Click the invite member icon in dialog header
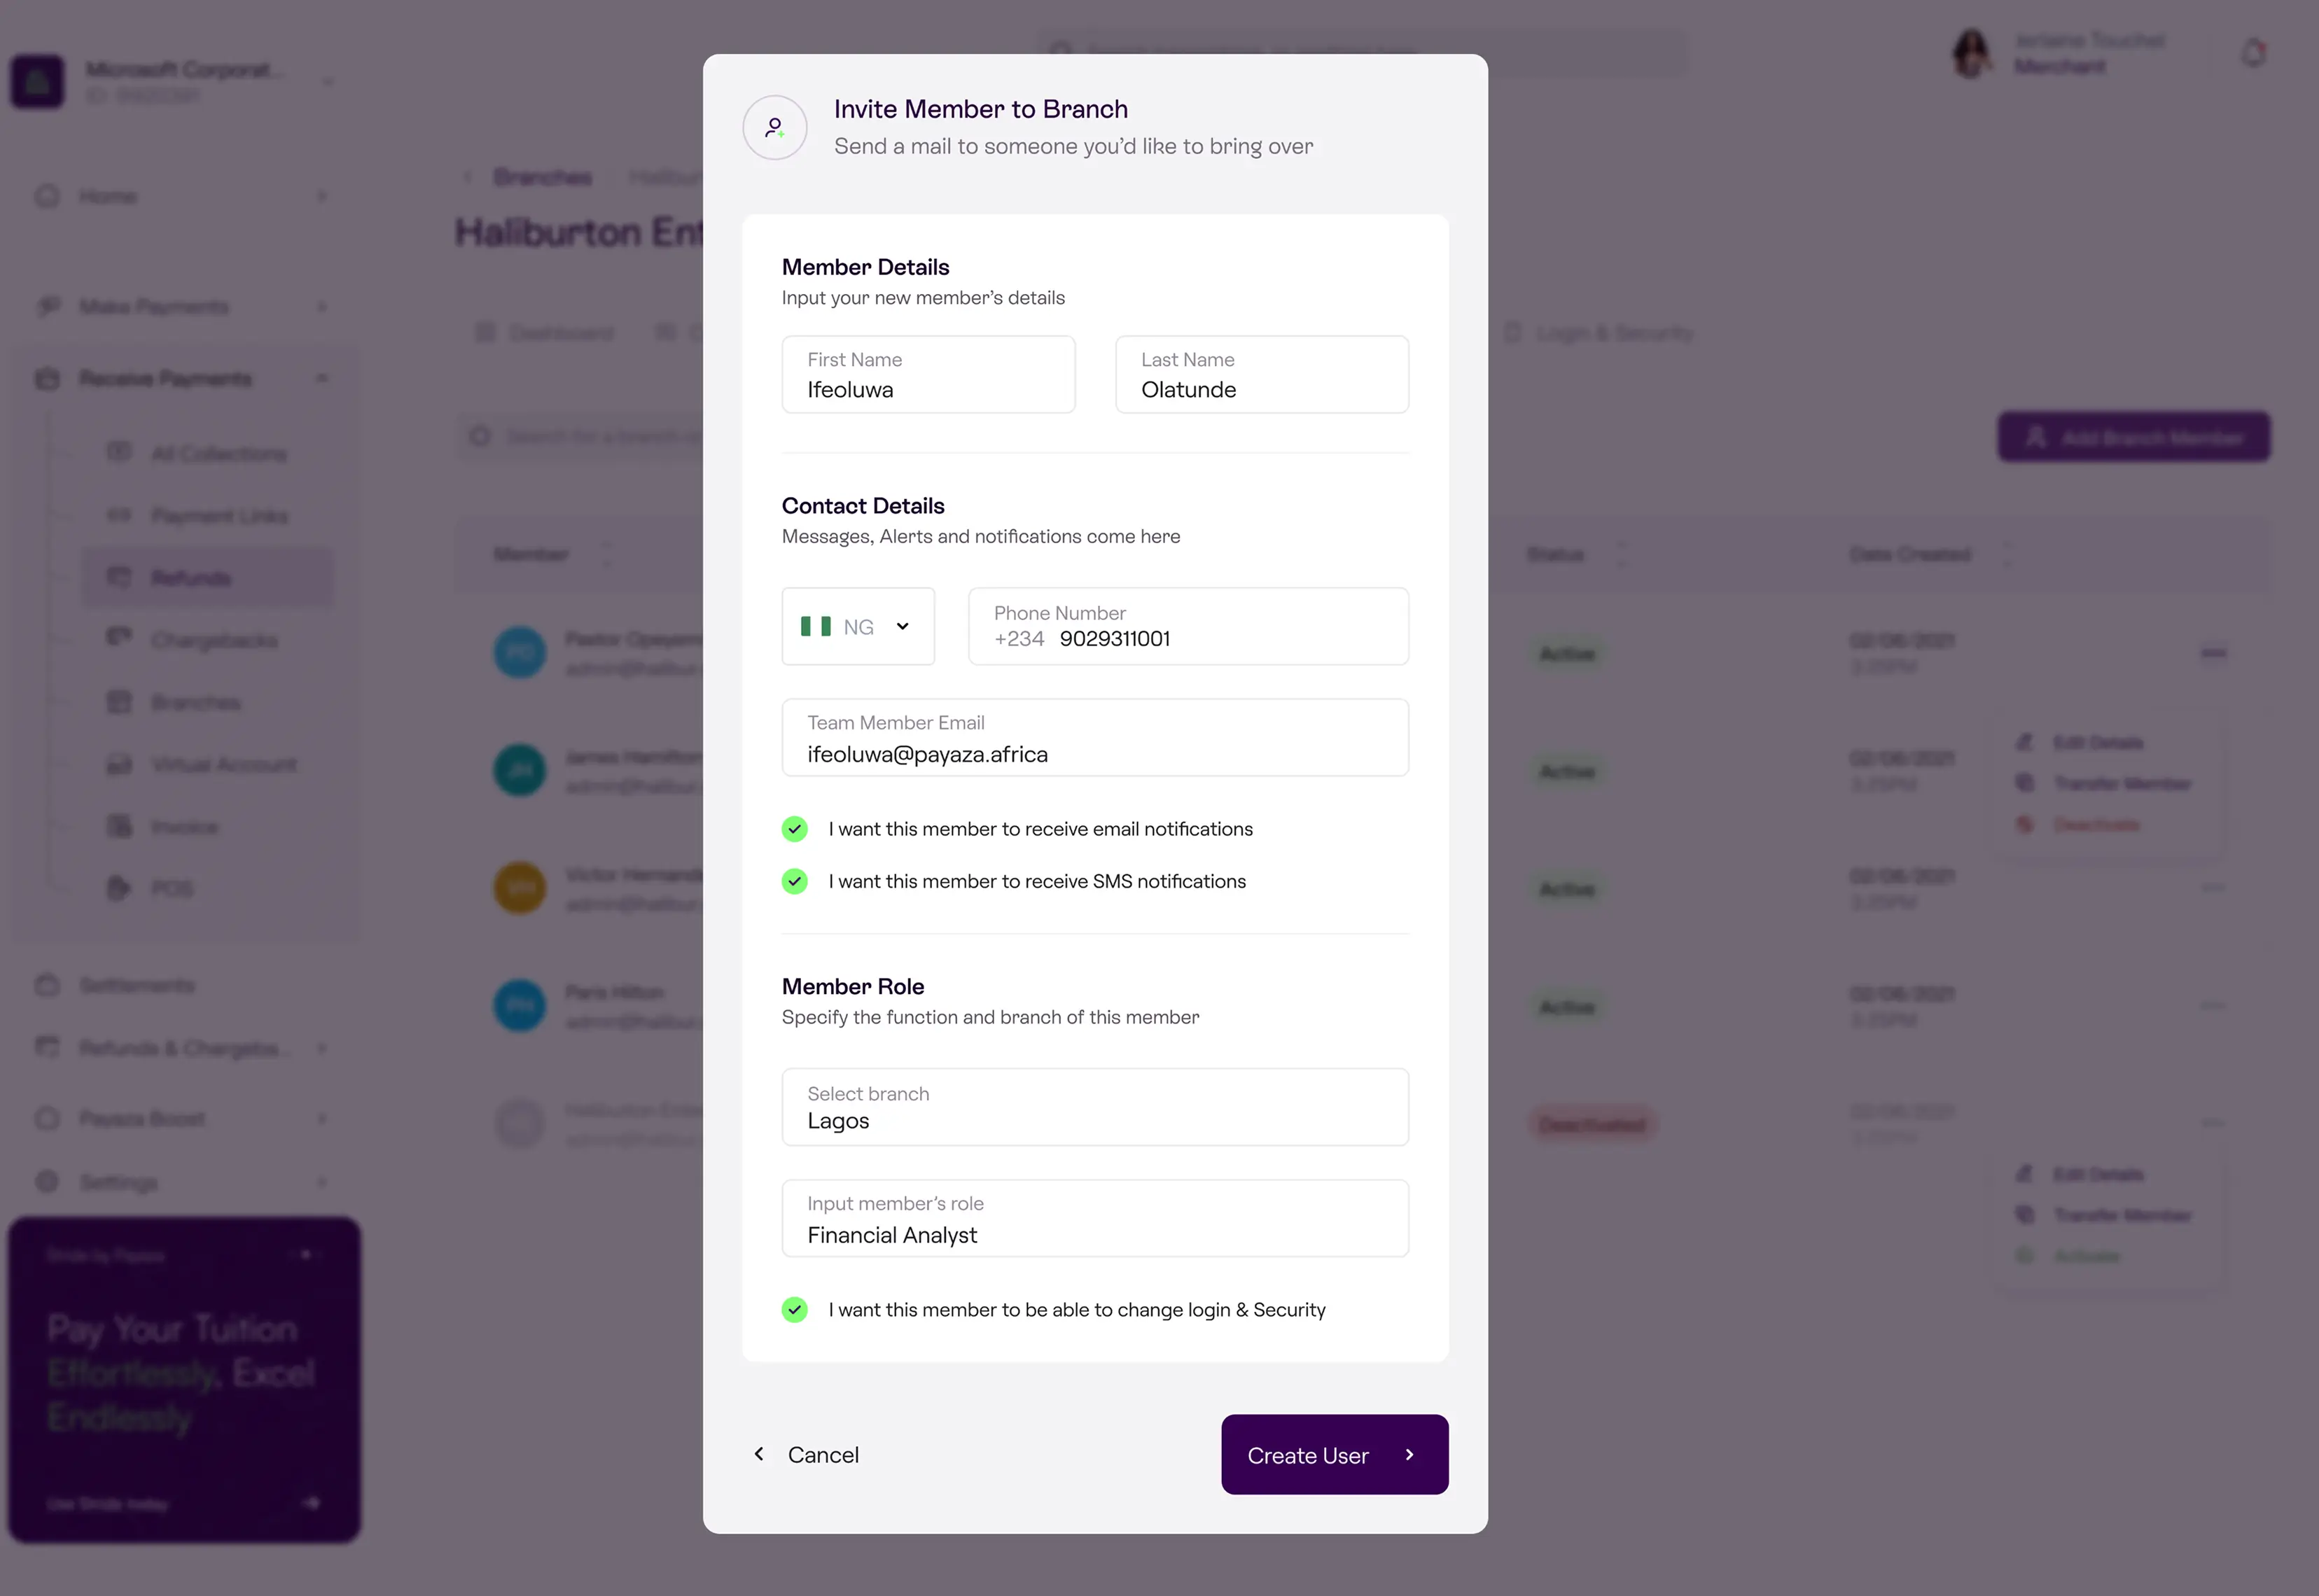This screenshot has height=1596, width=2319. pos(775,128)
